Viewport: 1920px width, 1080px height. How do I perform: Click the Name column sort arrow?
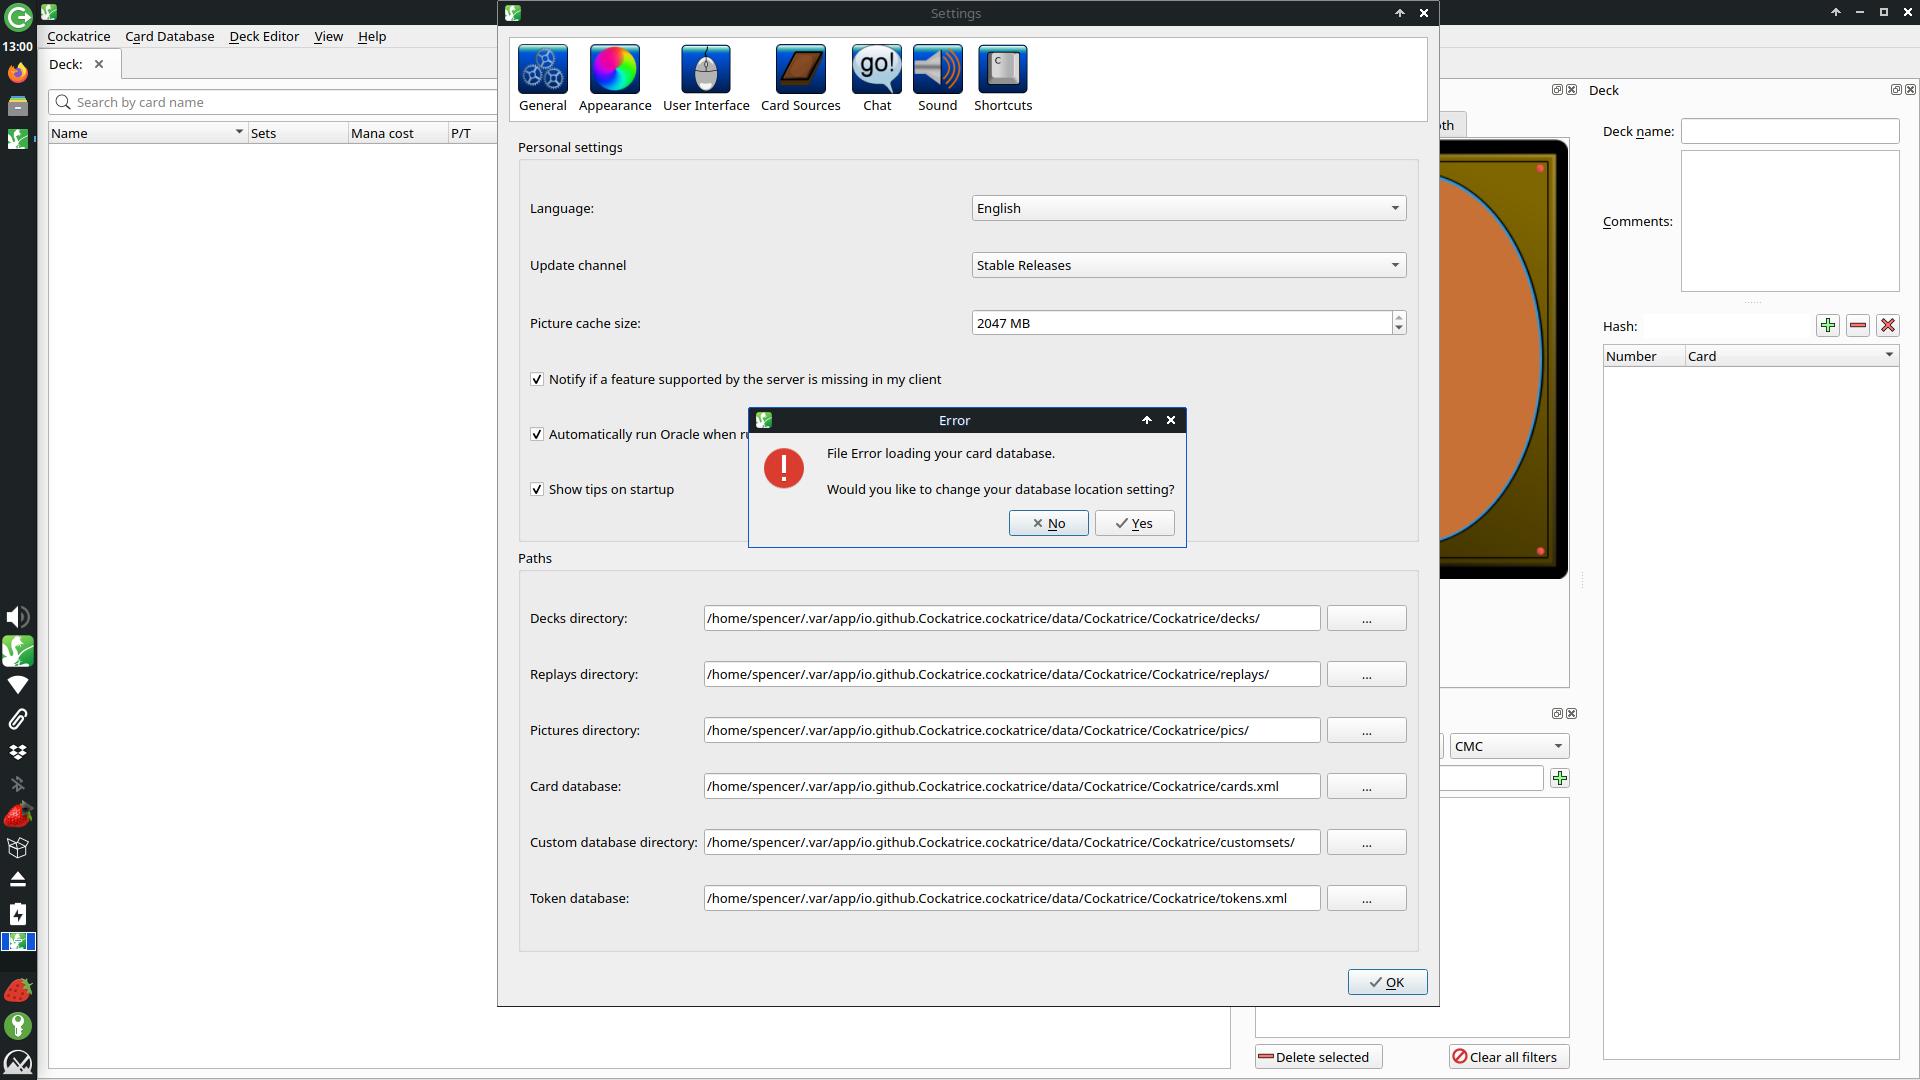pyautogui.click(x=239, y=132)
